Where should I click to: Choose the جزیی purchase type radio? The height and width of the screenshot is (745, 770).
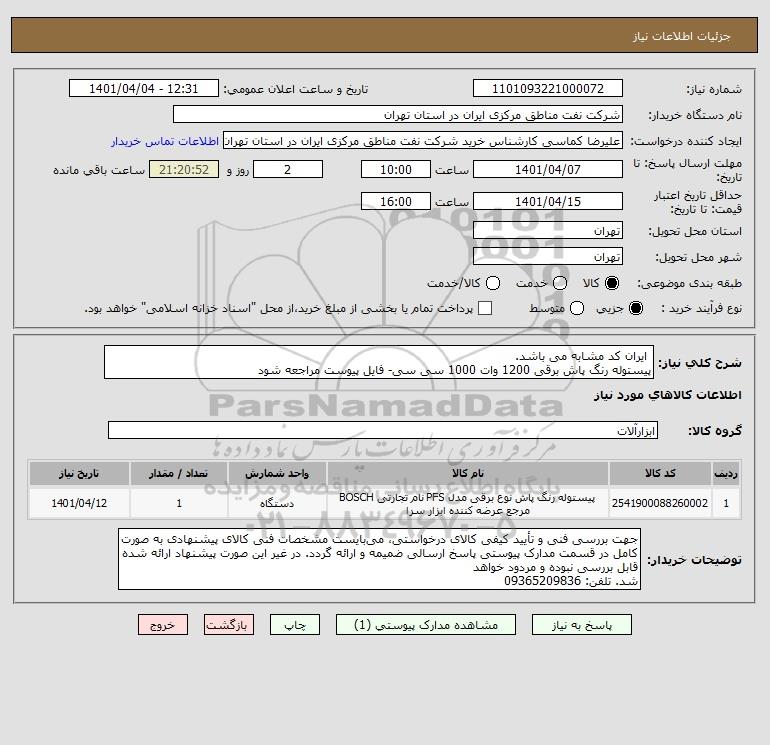635,308
